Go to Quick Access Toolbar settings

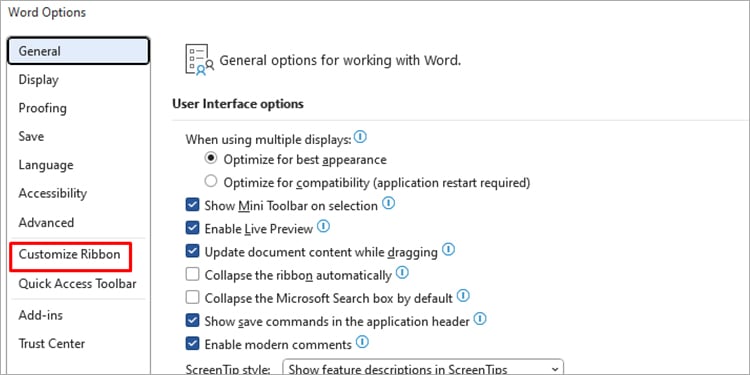click(x=77, y=284)
